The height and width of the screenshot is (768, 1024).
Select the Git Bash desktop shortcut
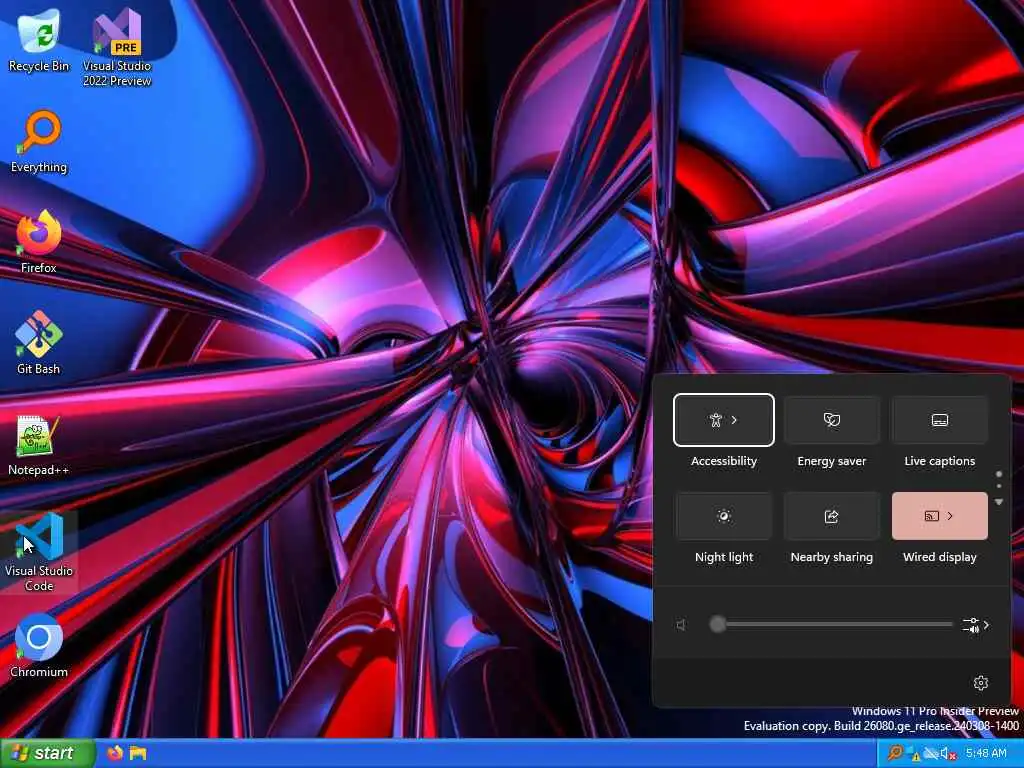click(x=39, y=343)
